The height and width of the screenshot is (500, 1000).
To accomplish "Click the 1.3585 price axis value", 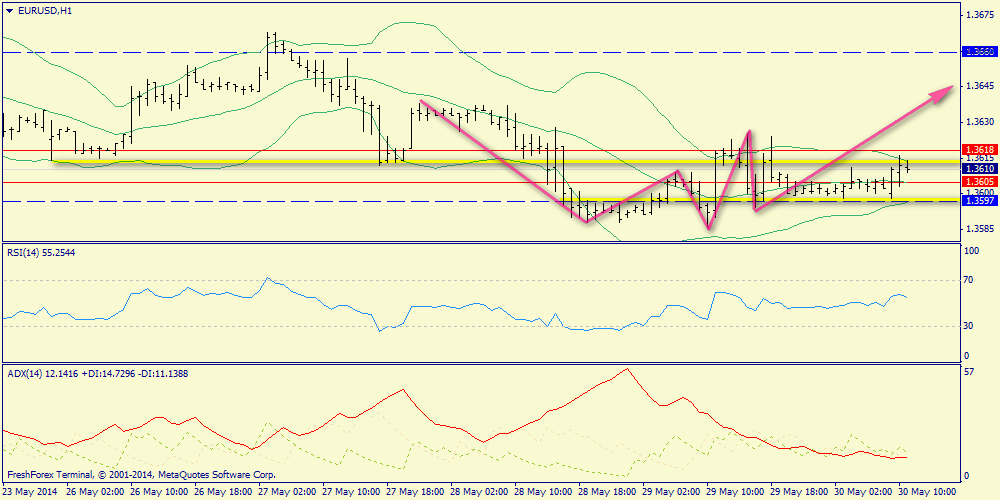I will 980,228.
